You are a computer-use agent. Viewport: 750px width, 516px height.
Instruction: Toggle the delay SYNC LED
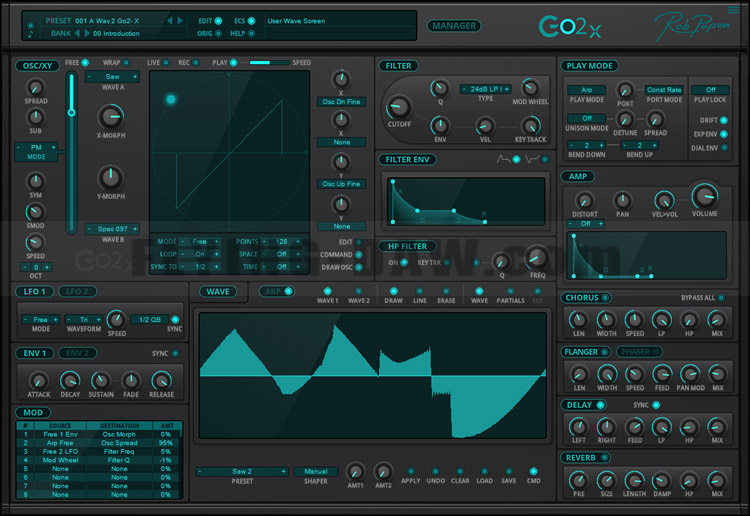pos(656,405)
